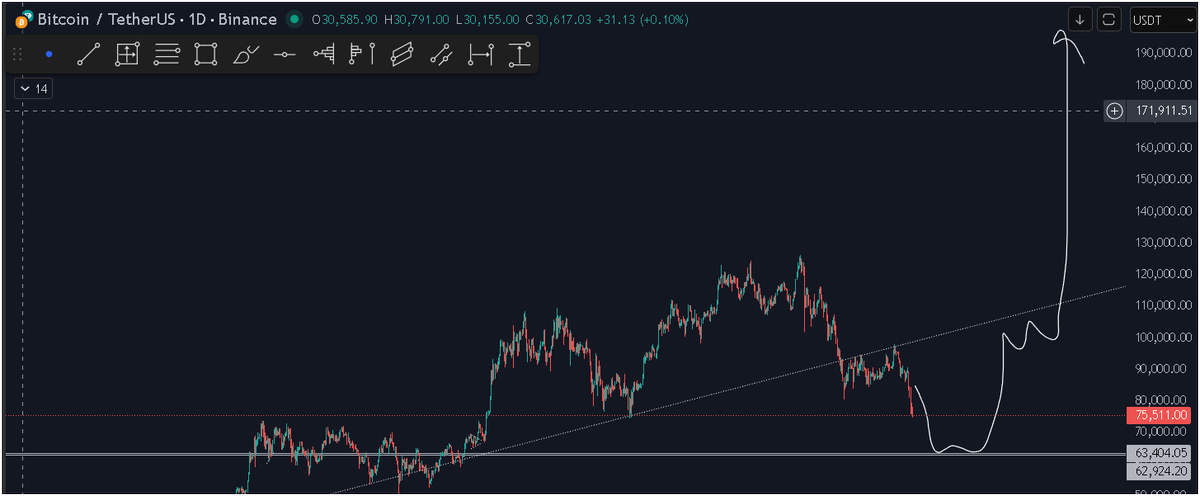Select the trend line drawing tool
The width and height of the screenshot is (1200, 496).
(88, 55)
